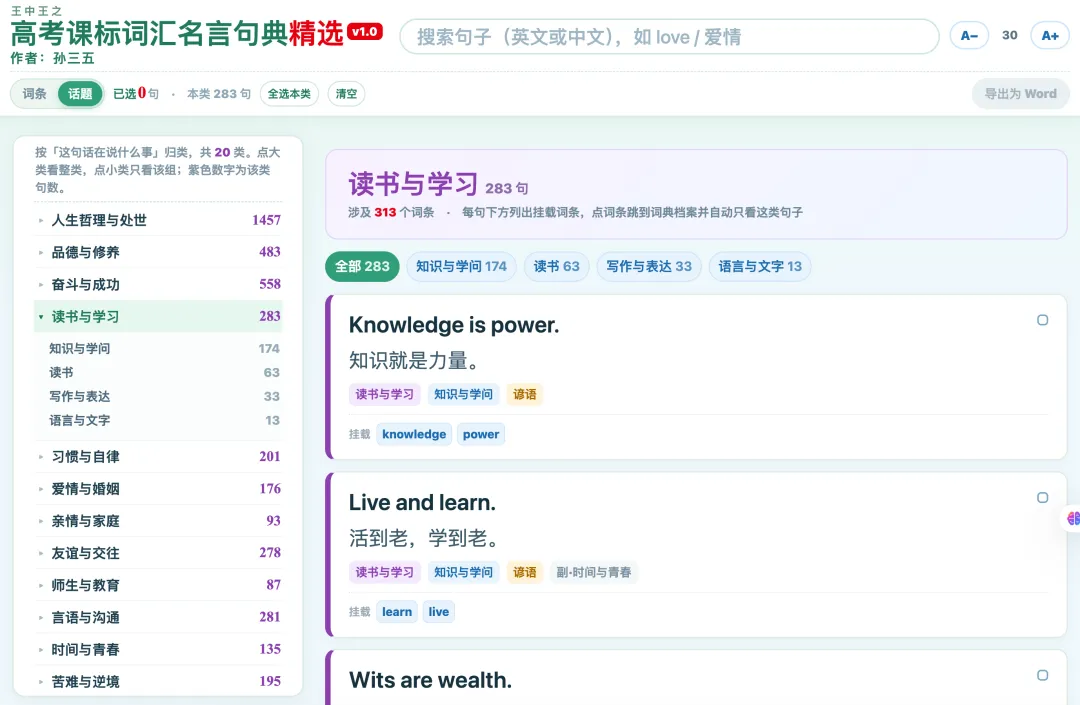Click 副·时间与青春 tag on Live and learn card
Viewport: 1080px width, 705px height.
coord(594,572)
